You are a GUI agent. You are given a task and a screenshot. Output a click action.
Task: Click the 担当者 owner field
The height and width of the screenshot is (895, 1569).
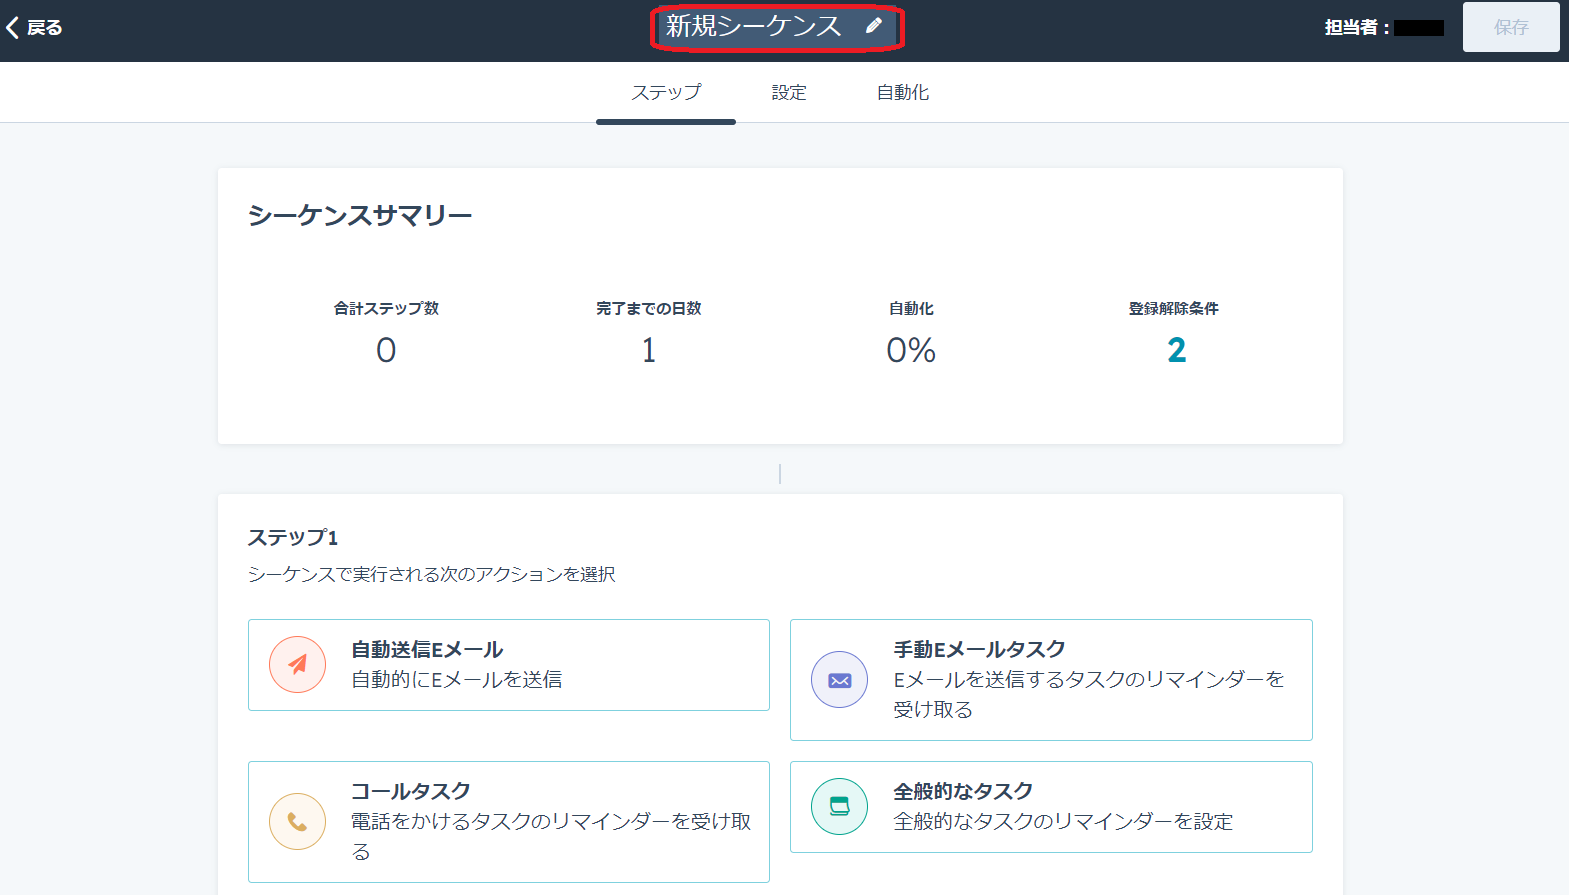tap(1384, 28)
